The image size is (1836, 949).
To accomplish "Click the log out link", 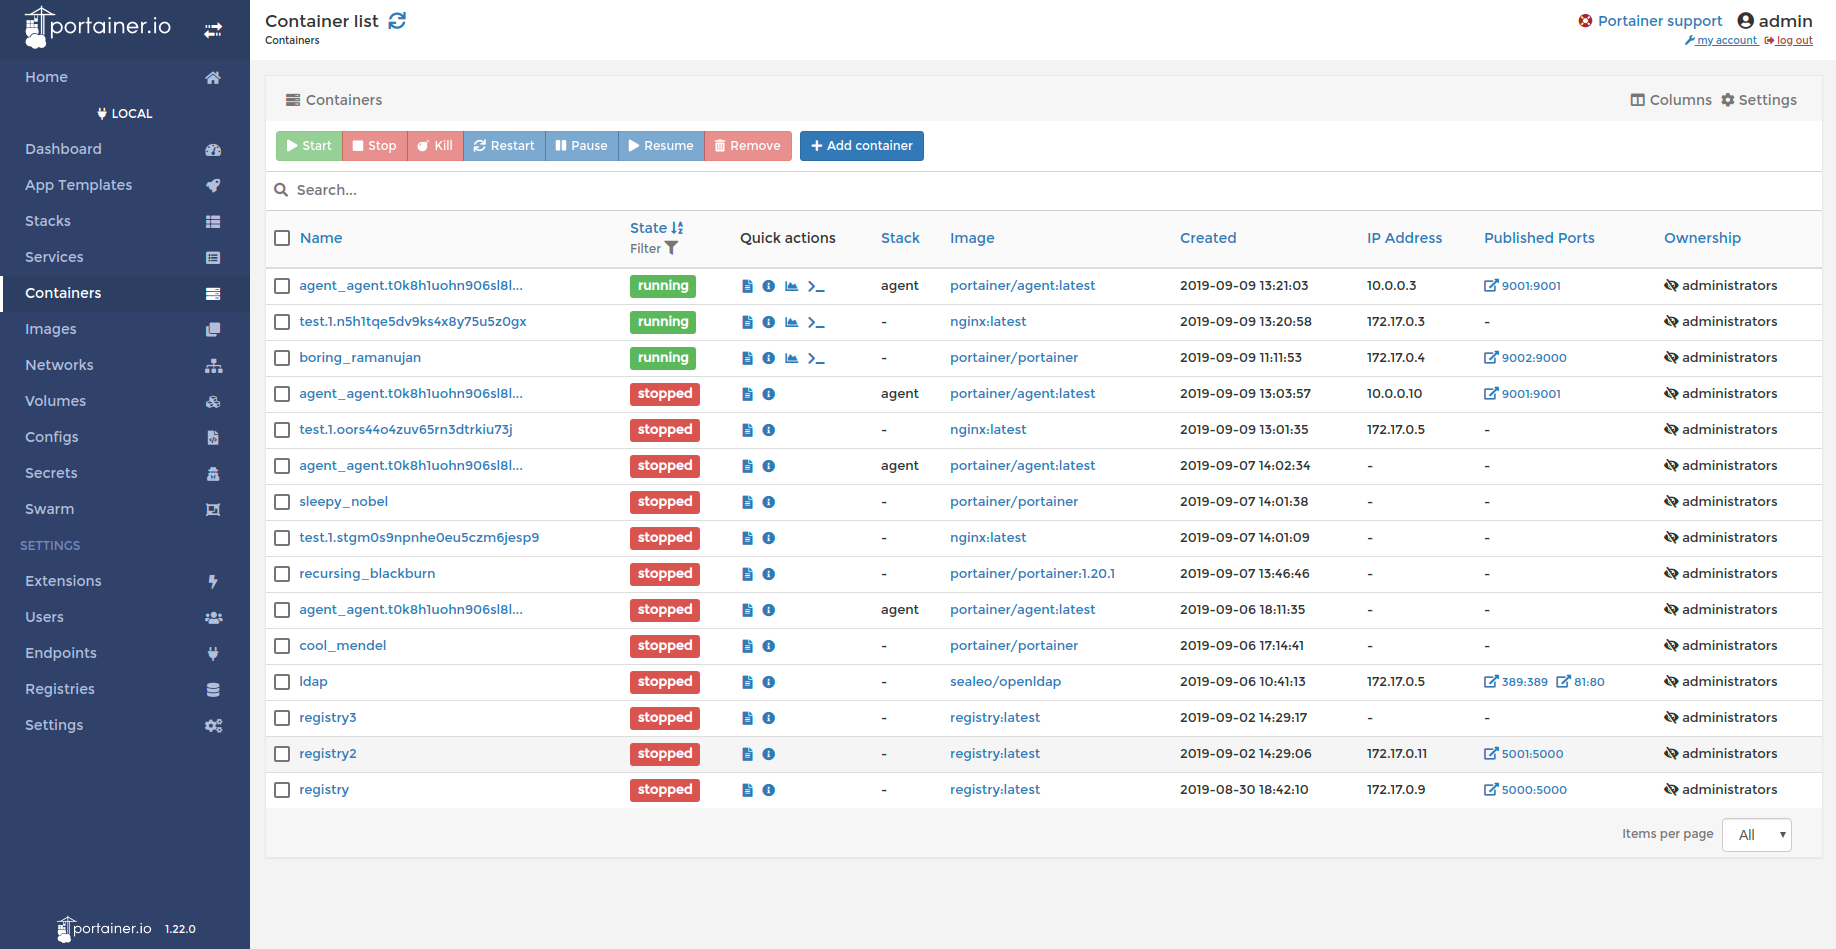I will click(x=1788, y=41).
